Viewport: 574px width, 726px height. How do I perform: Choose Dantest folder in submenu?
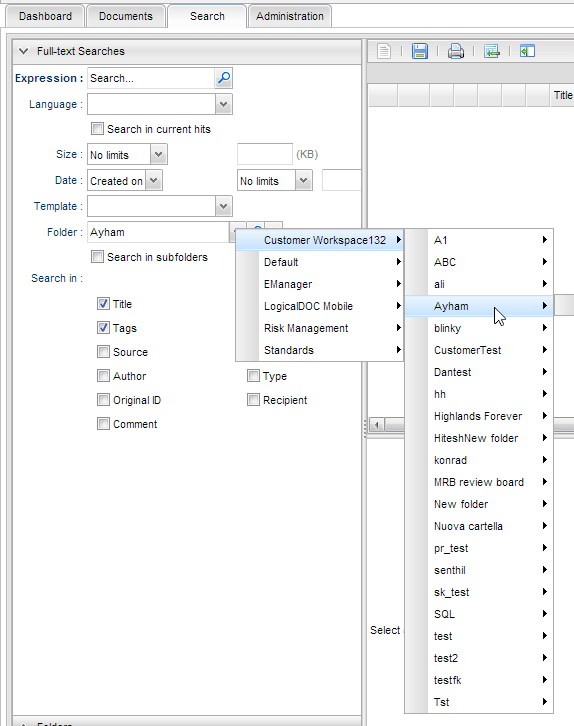pos(479,372)
